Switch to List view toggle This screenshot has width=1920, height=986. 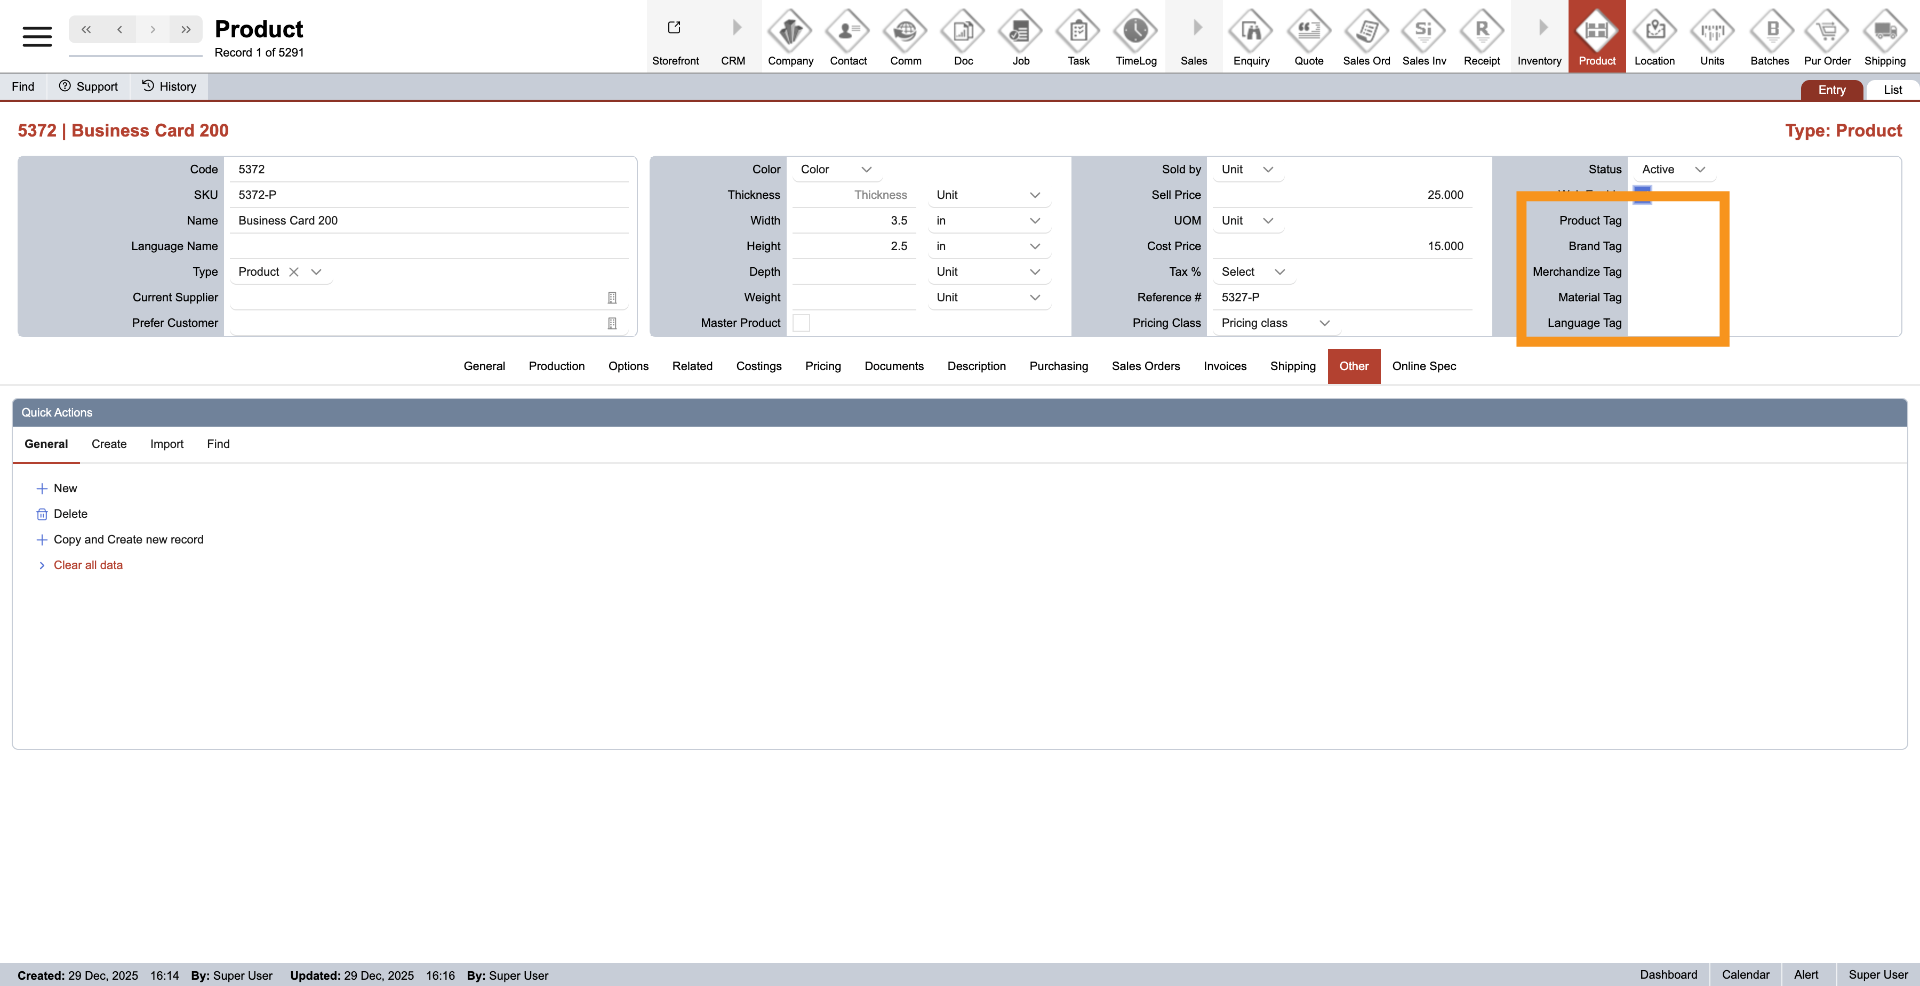tap(1892, 90)
